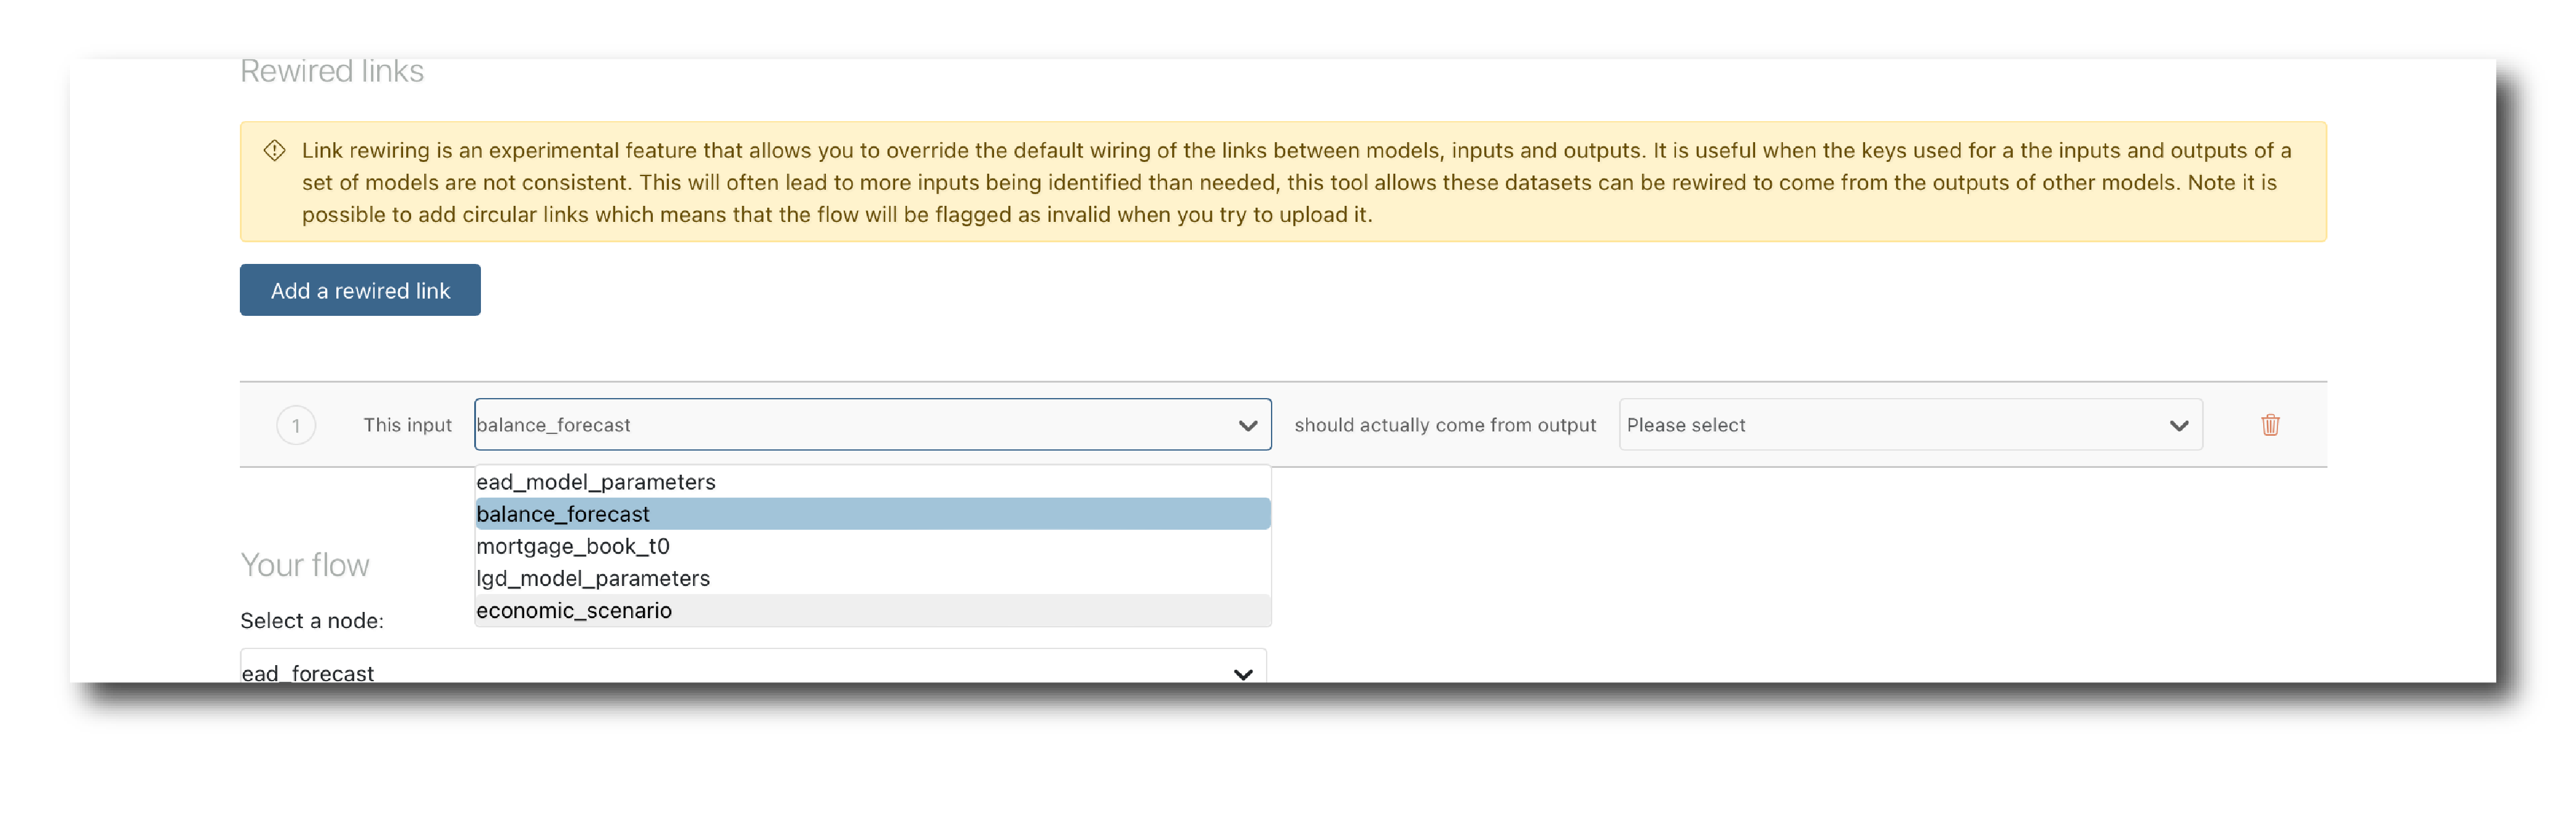
Task: Click the warning icon in the yellow banner
Action: pyautogui.click(x=274, y=151)
